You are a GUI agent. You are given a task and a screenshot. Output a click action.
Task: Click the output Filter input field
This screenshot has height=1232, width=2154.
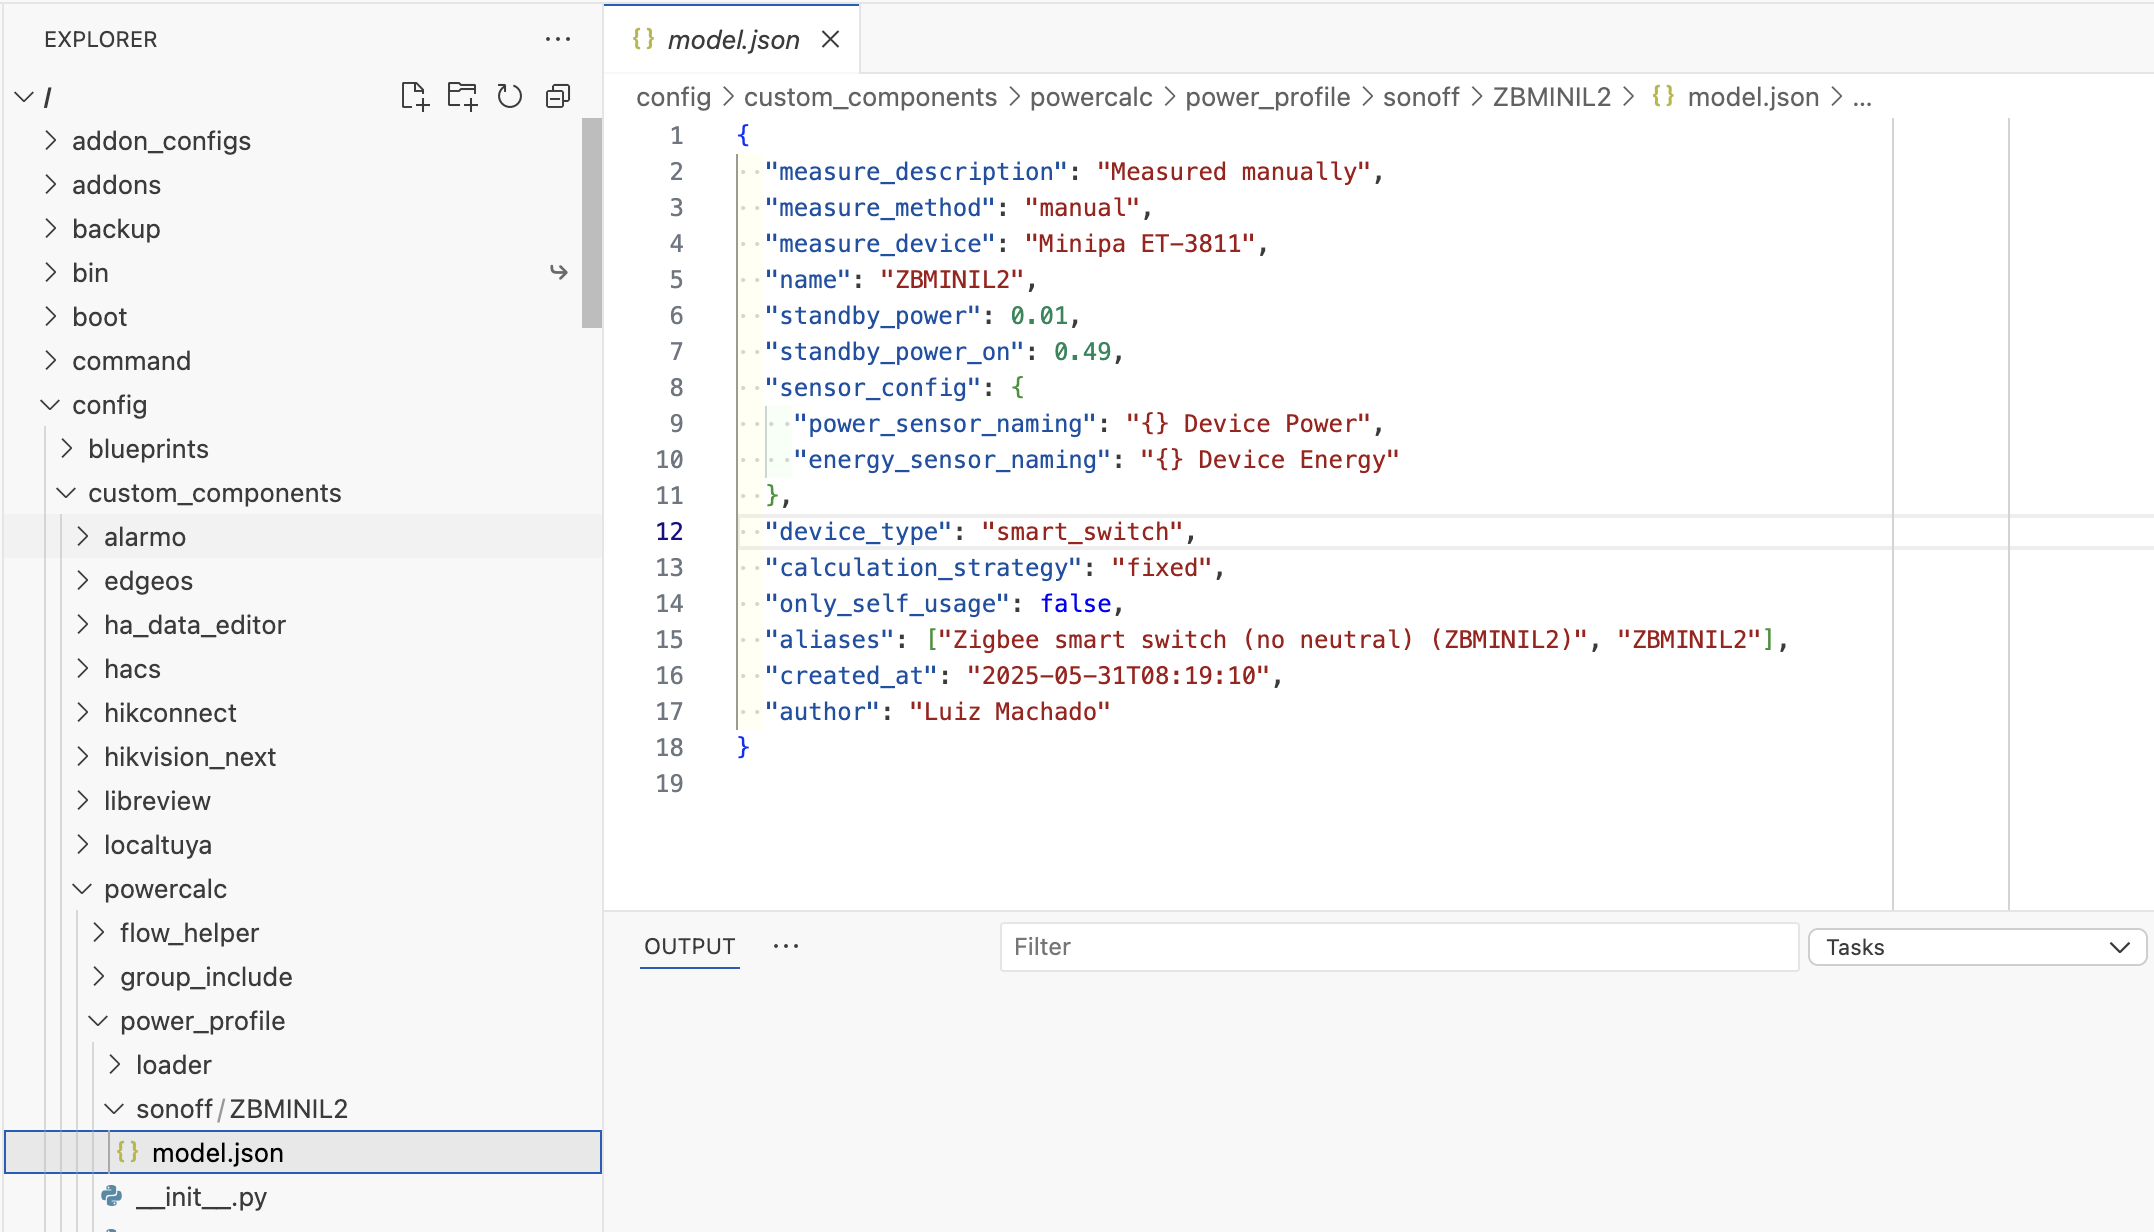(1398, 947)
